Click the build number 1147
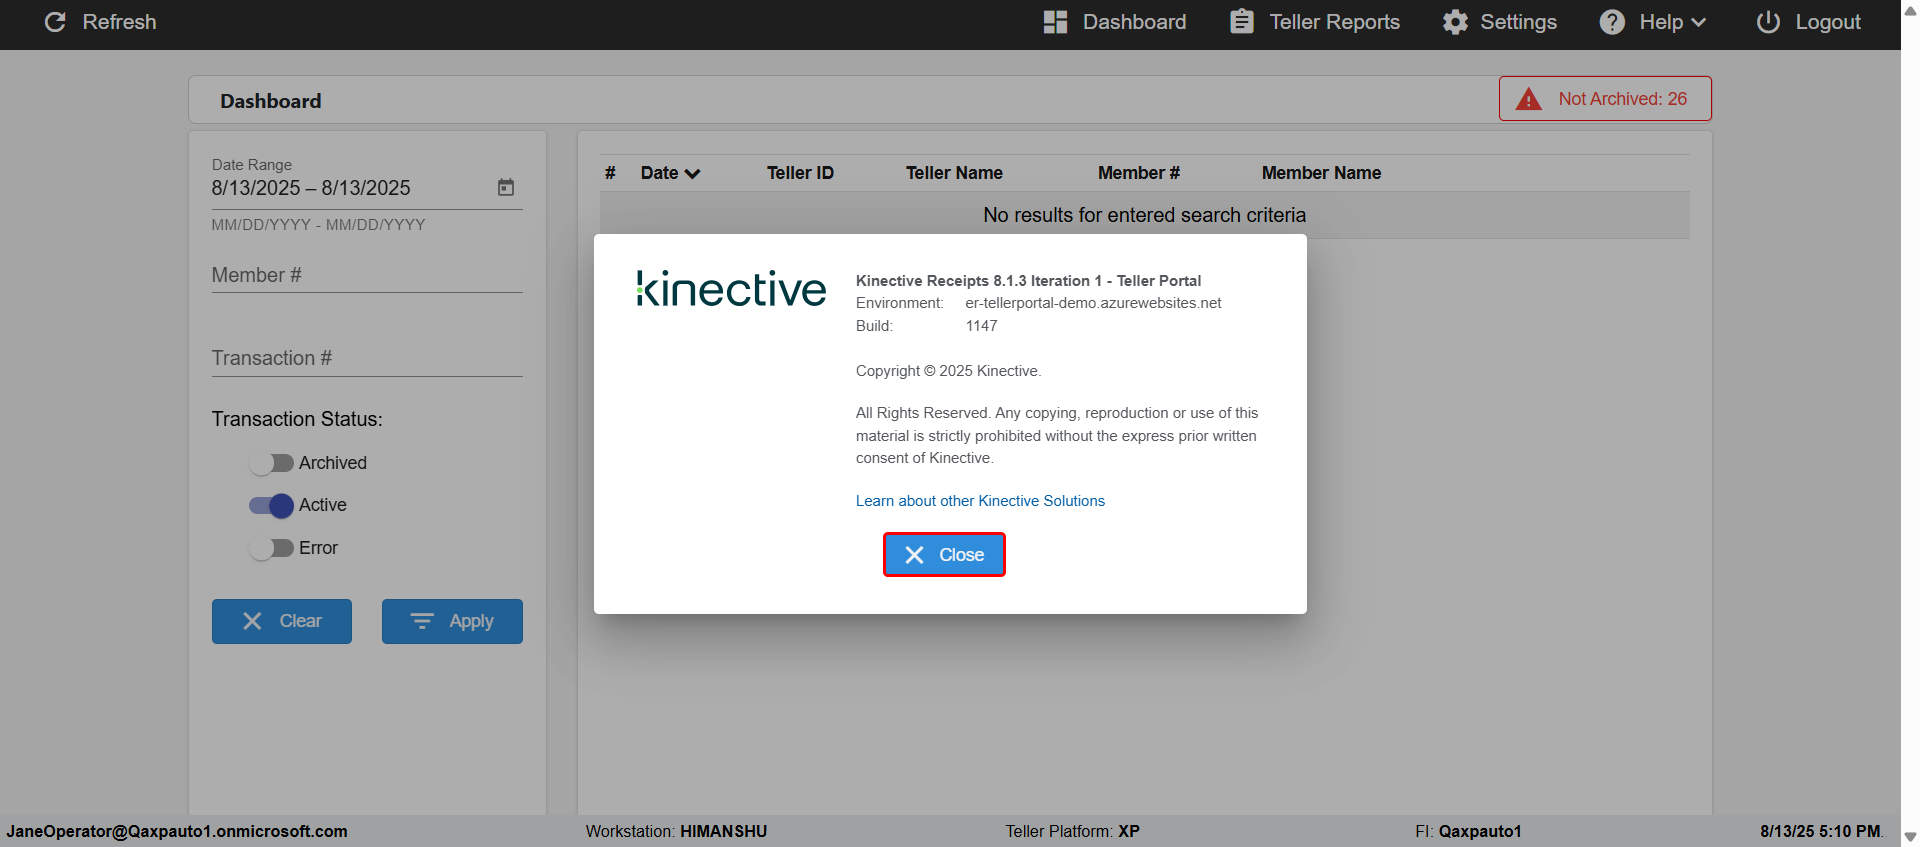The height and width of the screenshot is (847, 1920). (981, 326)
